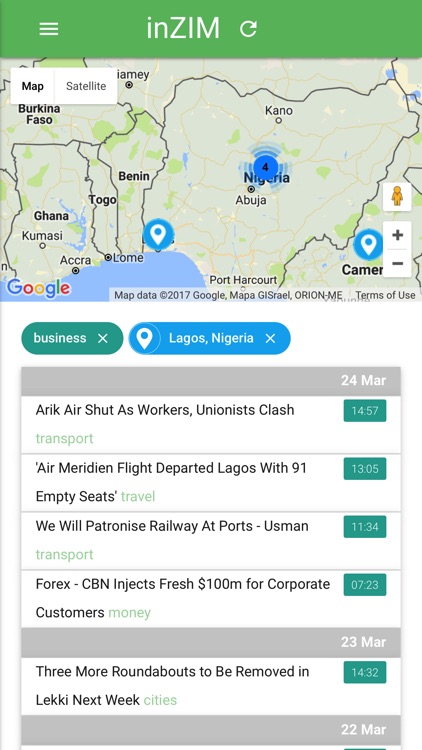The width and height of the screenshot is (422, 750).
Task: Click the Google logo on the map
Action: tap(38, 288)
